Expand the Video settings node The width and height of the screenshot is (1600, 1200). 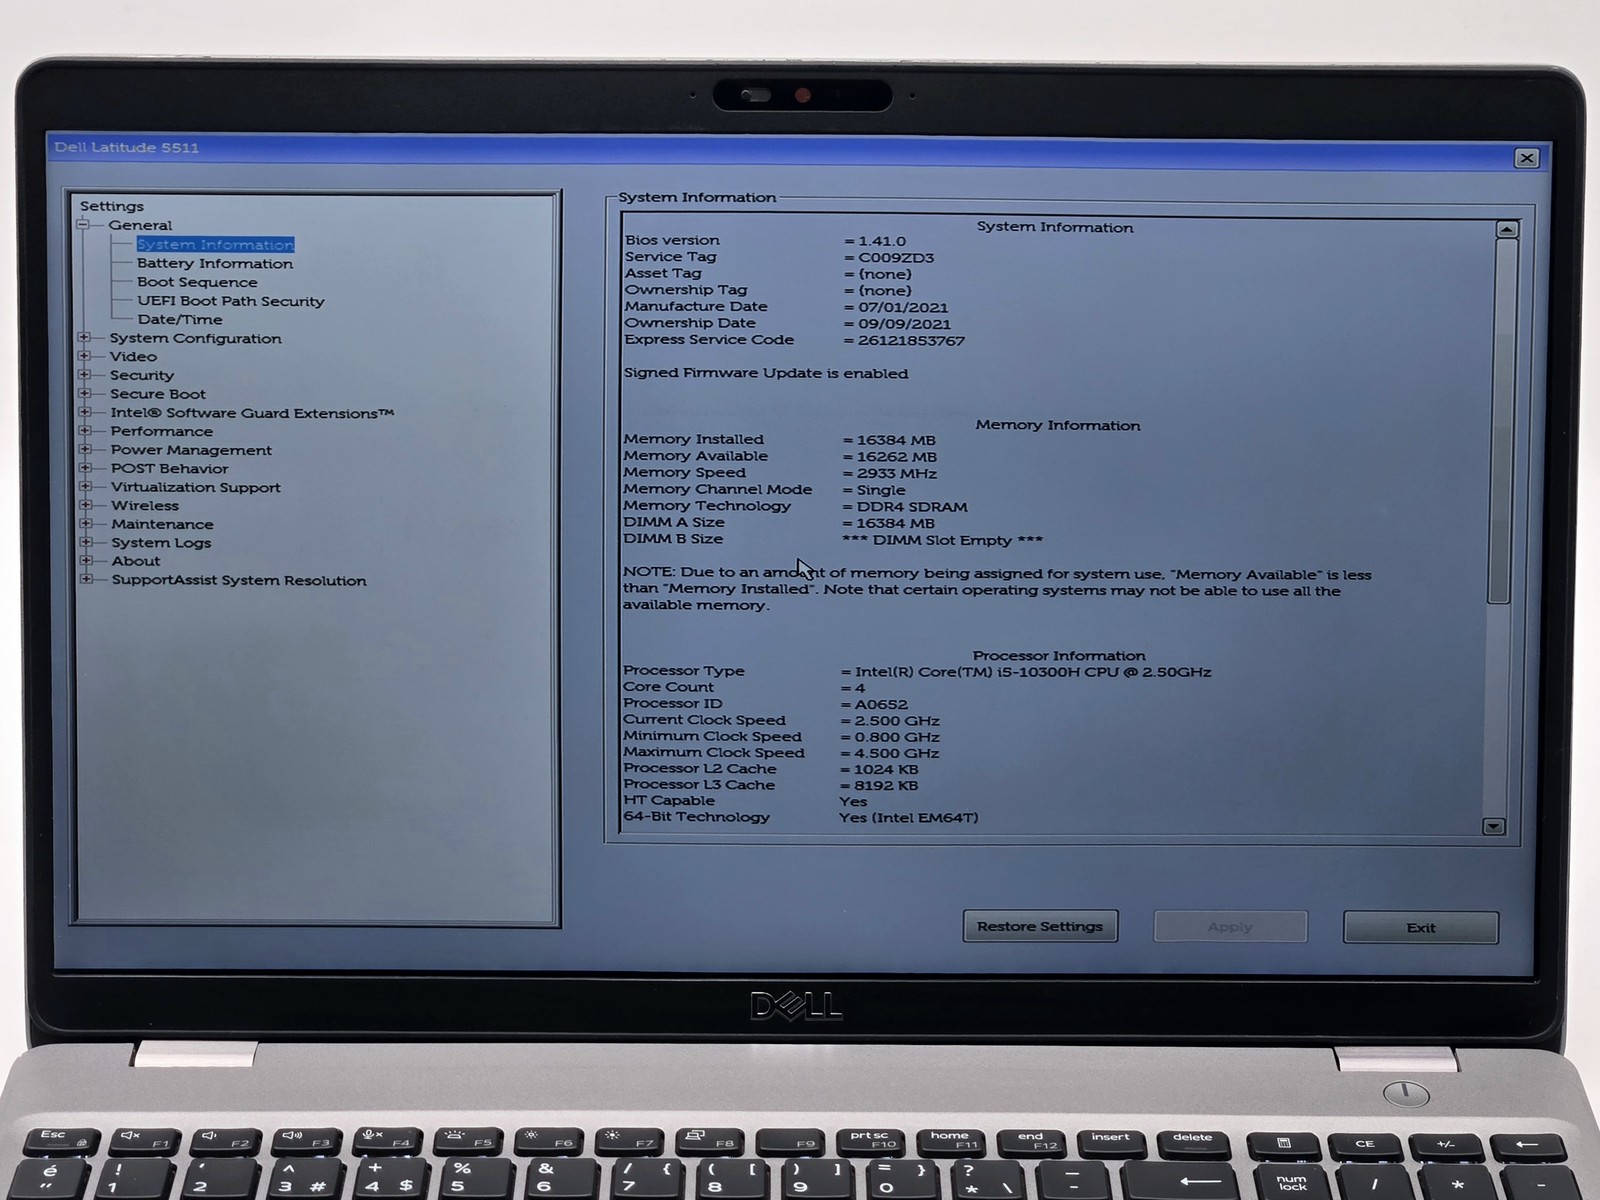point(85,356)
